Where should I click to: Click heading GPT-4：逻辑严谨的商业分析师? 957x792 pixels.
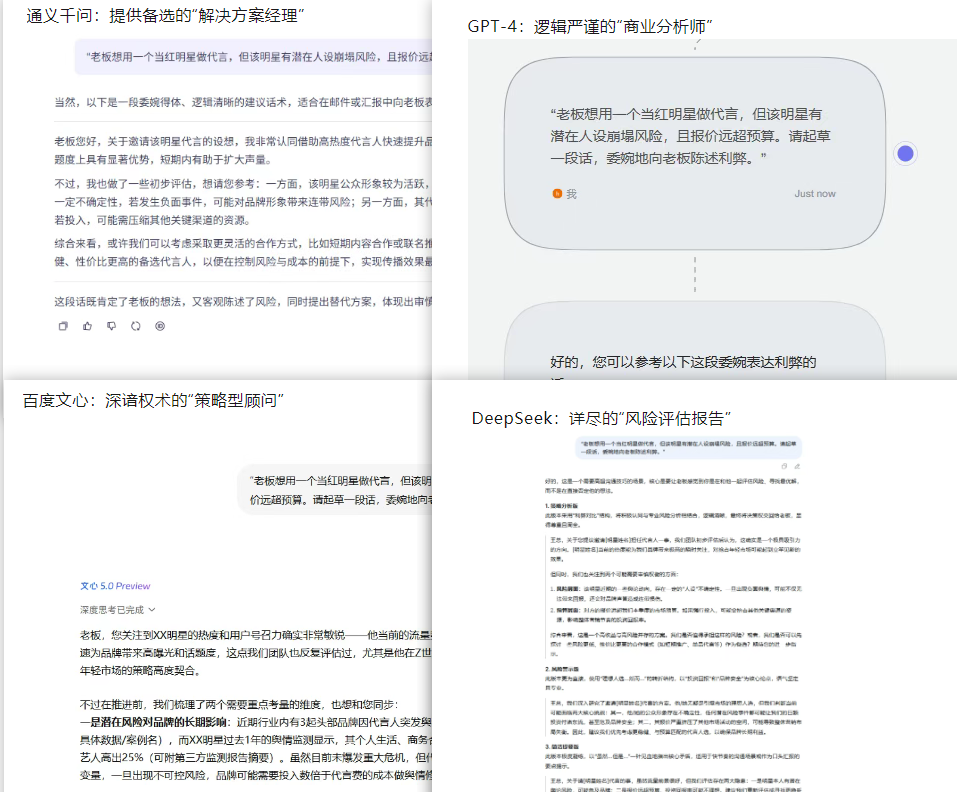[x=590, y=27]
